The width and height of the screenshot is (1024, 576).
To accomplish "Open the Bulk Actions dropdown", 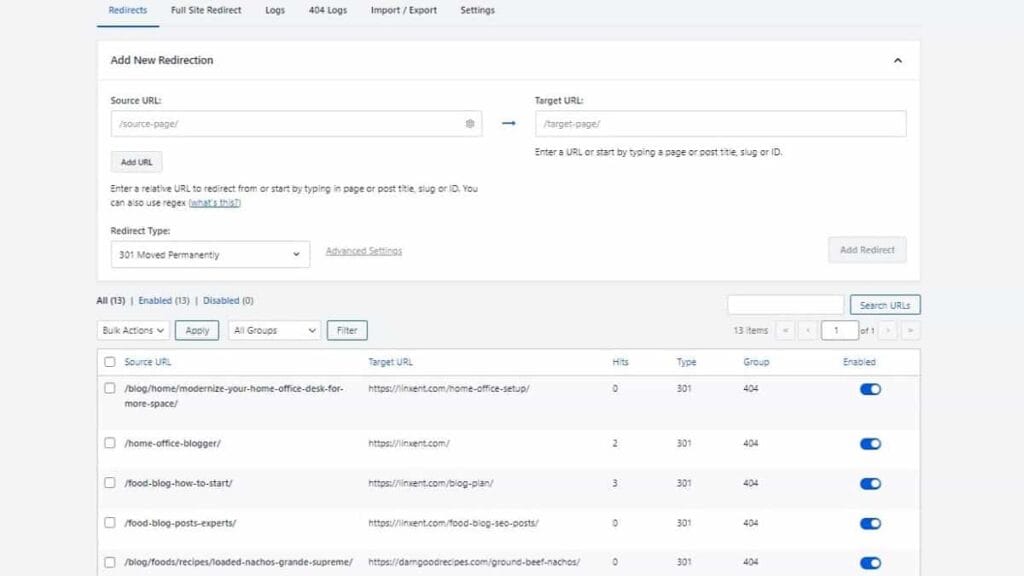I will pos(134,330).
